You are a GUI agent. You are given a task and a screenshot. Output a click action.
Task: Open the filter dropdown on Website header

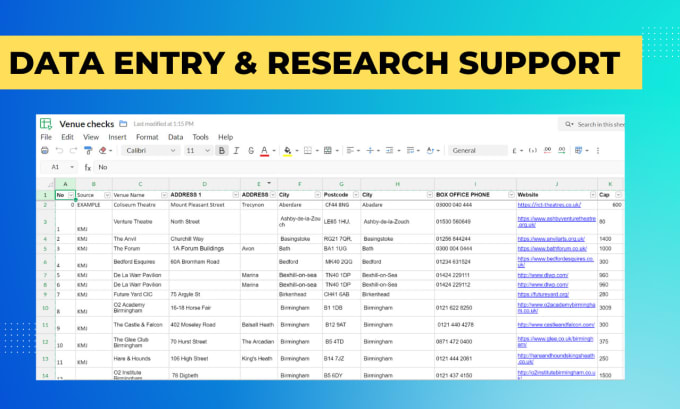point(592,195)
